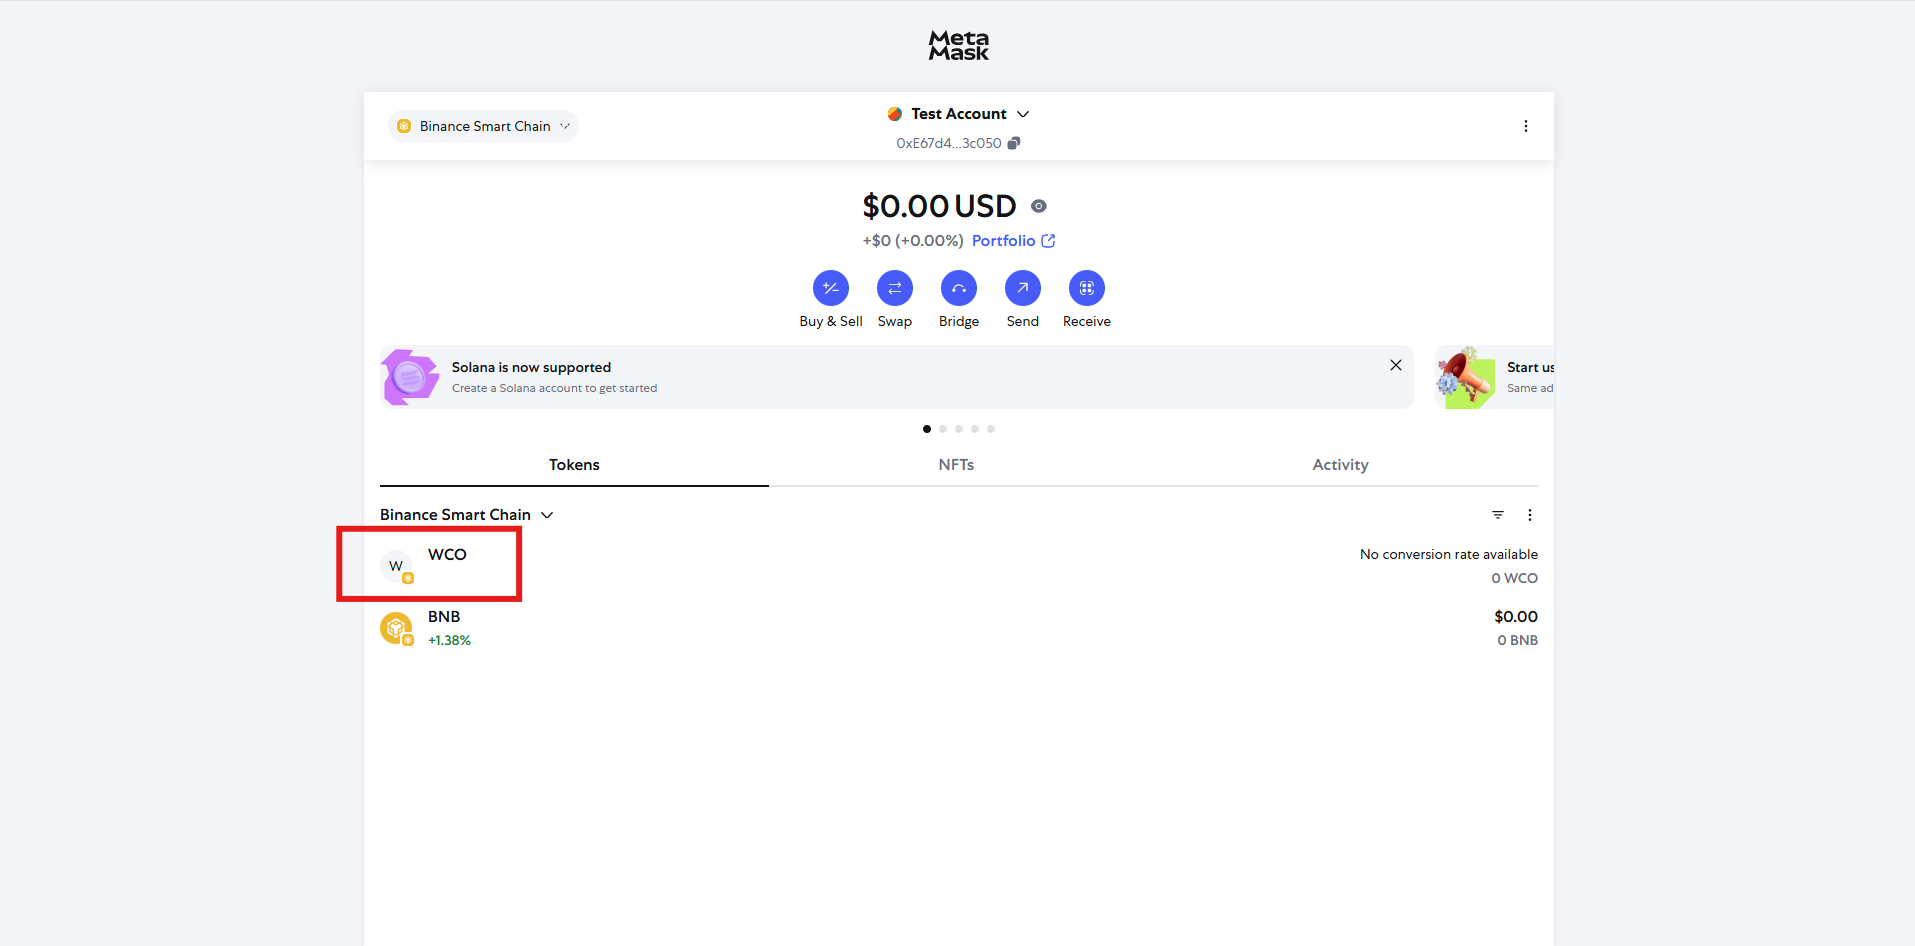The width and height of the screenshot is (1915, 946).
Task: Select the second carousel dot indicator
Action: point(943,429)
